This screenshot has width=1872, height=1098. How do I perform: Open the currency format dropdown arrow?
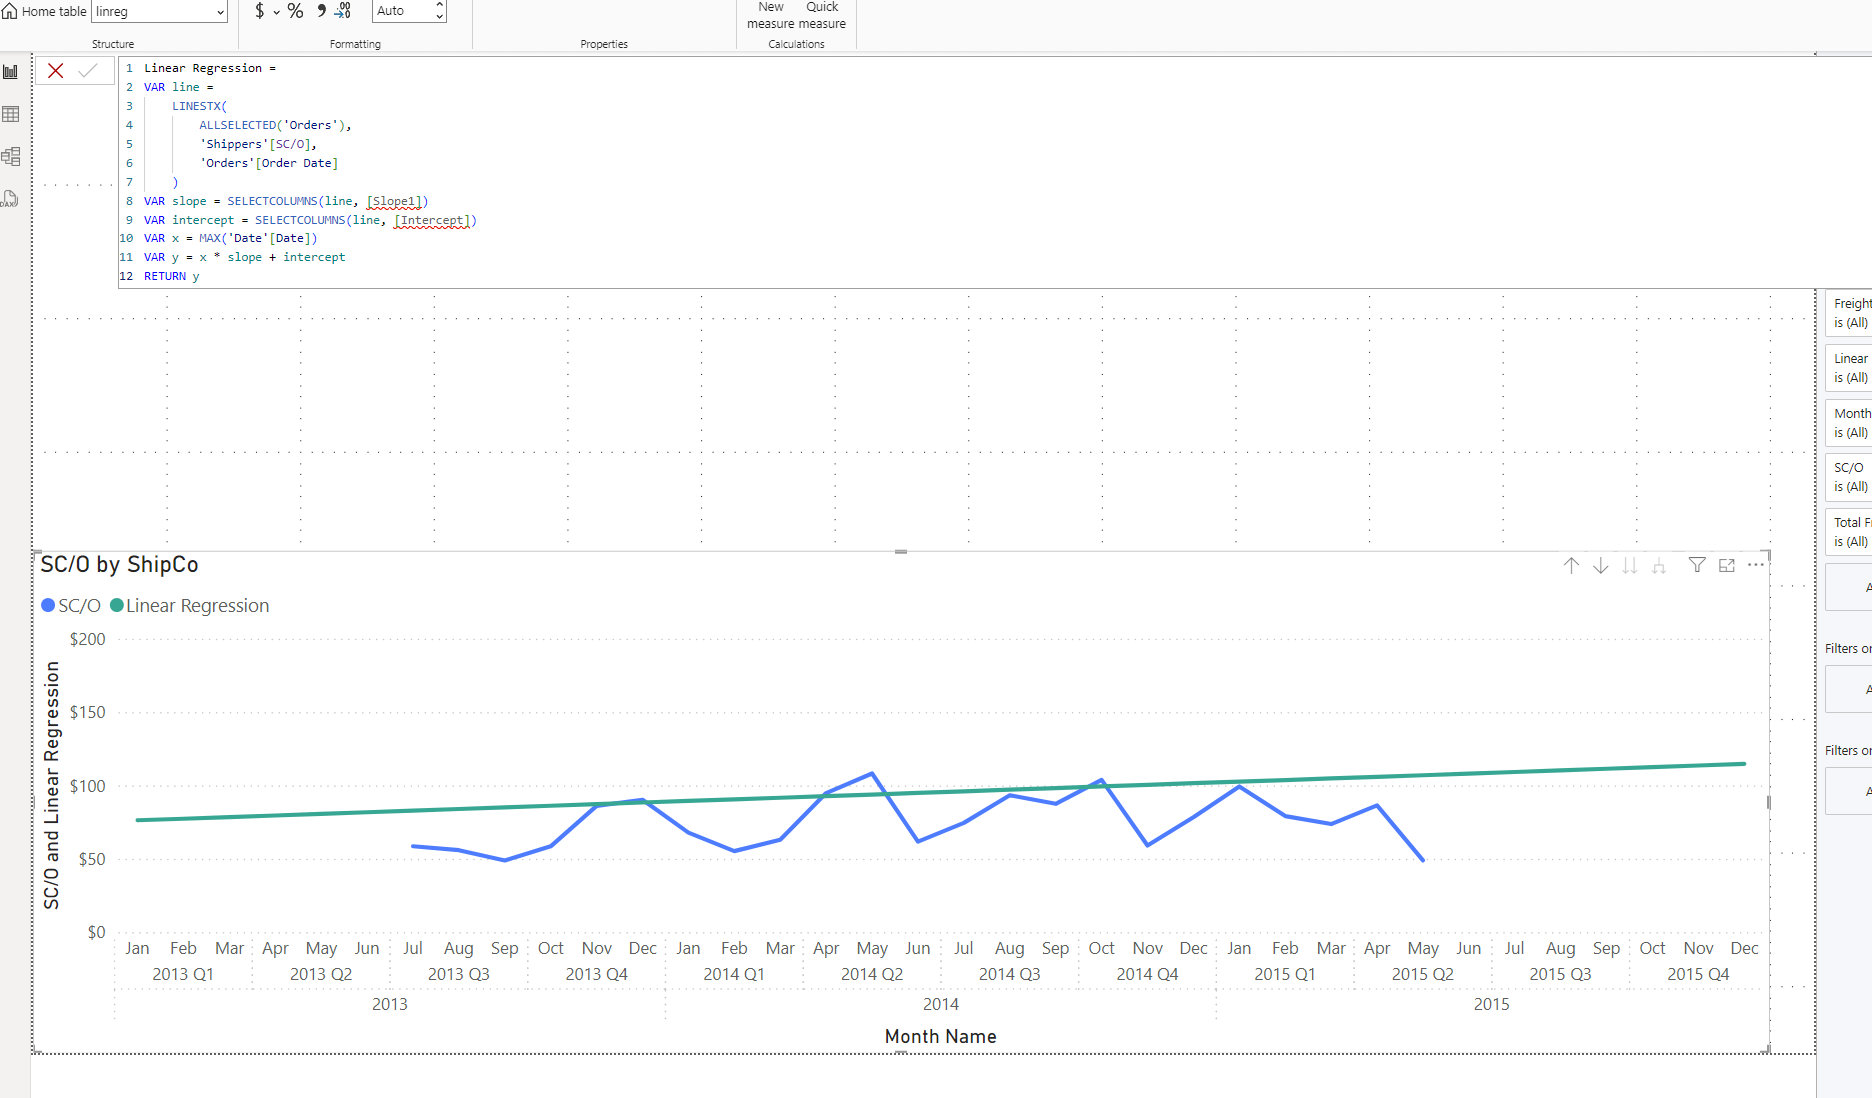[x=276, y=12]
